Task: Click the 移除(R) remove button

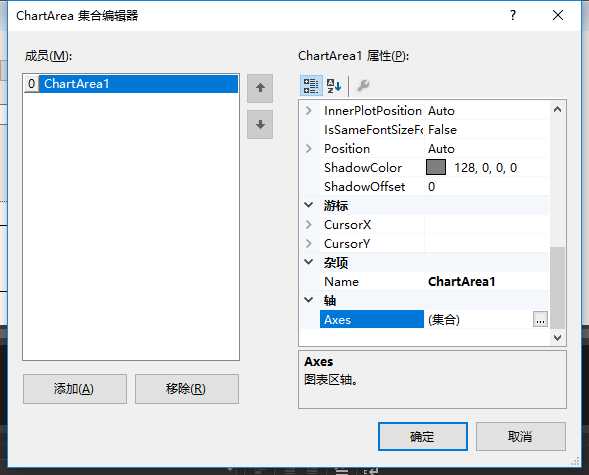Action: tap(187, 389)
